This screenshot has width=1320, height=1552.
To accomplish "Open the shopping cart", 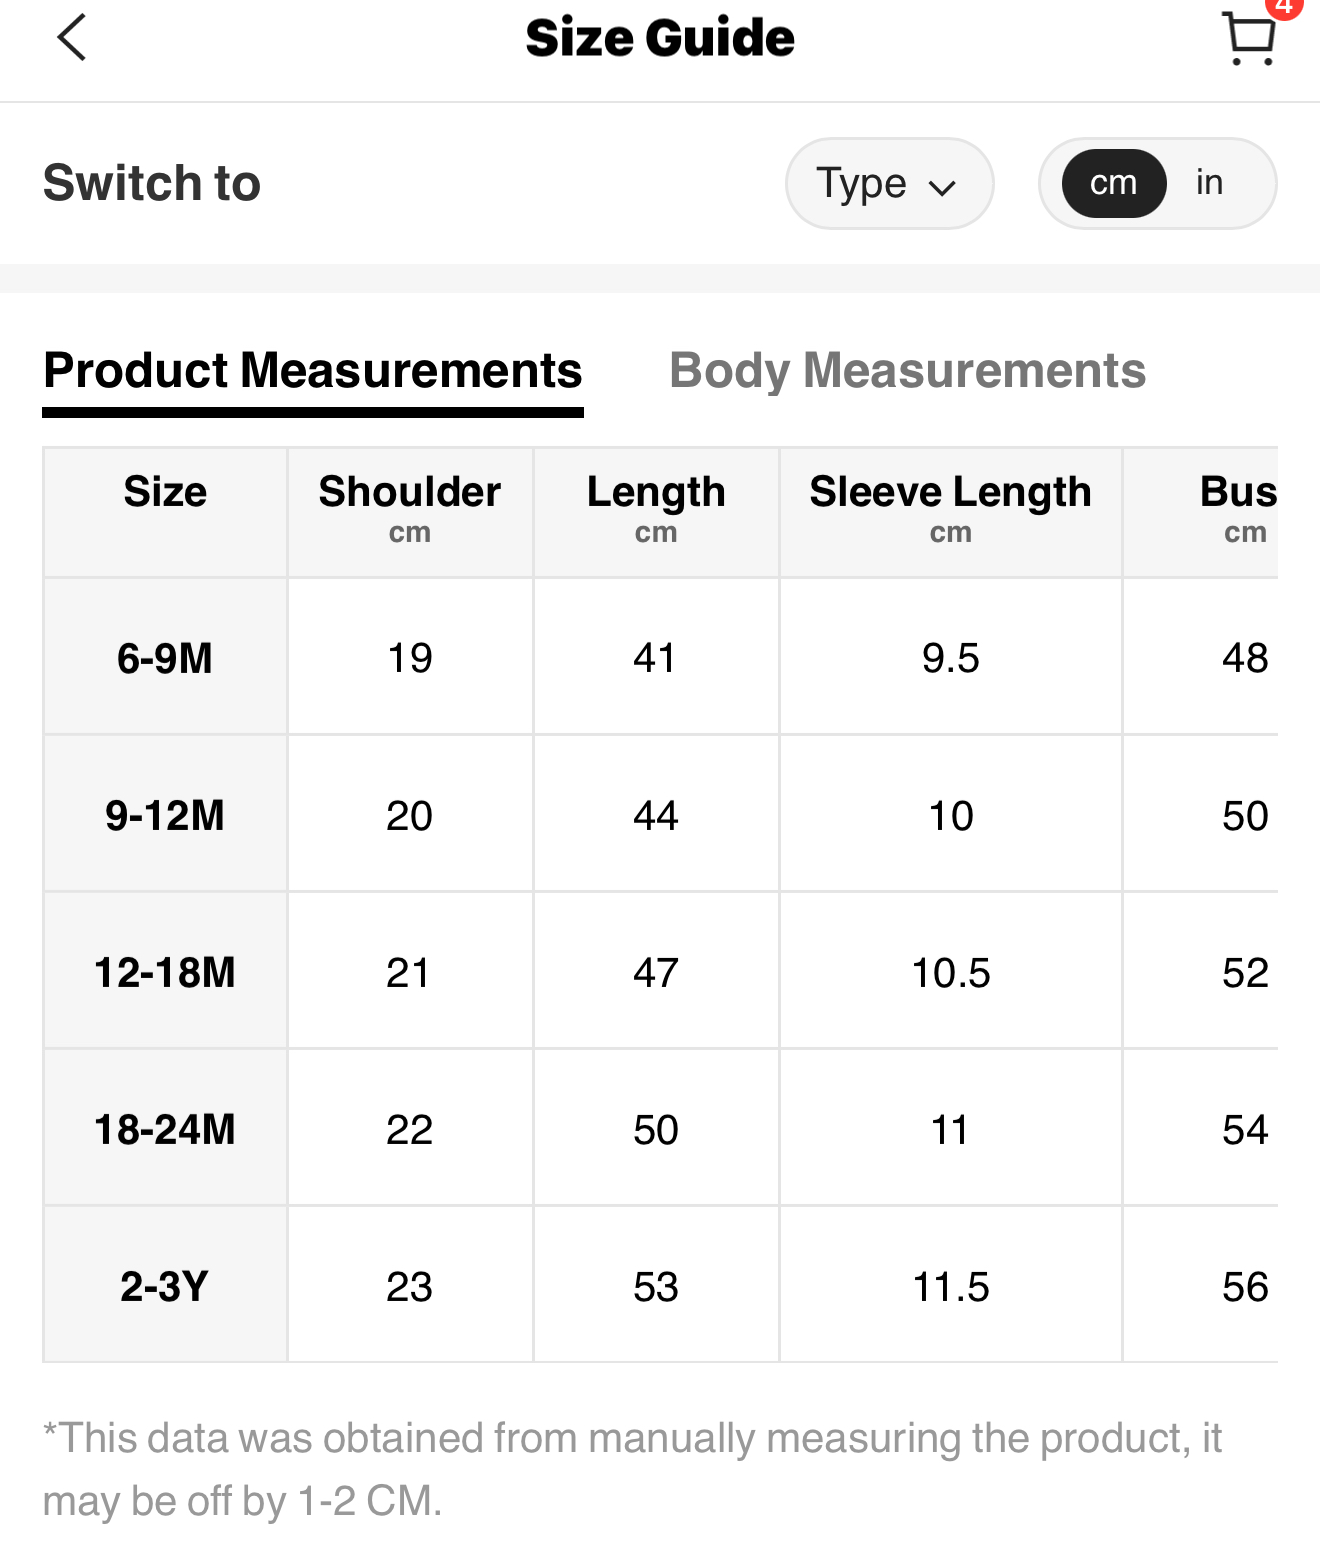I will (x=1248, y=40).
